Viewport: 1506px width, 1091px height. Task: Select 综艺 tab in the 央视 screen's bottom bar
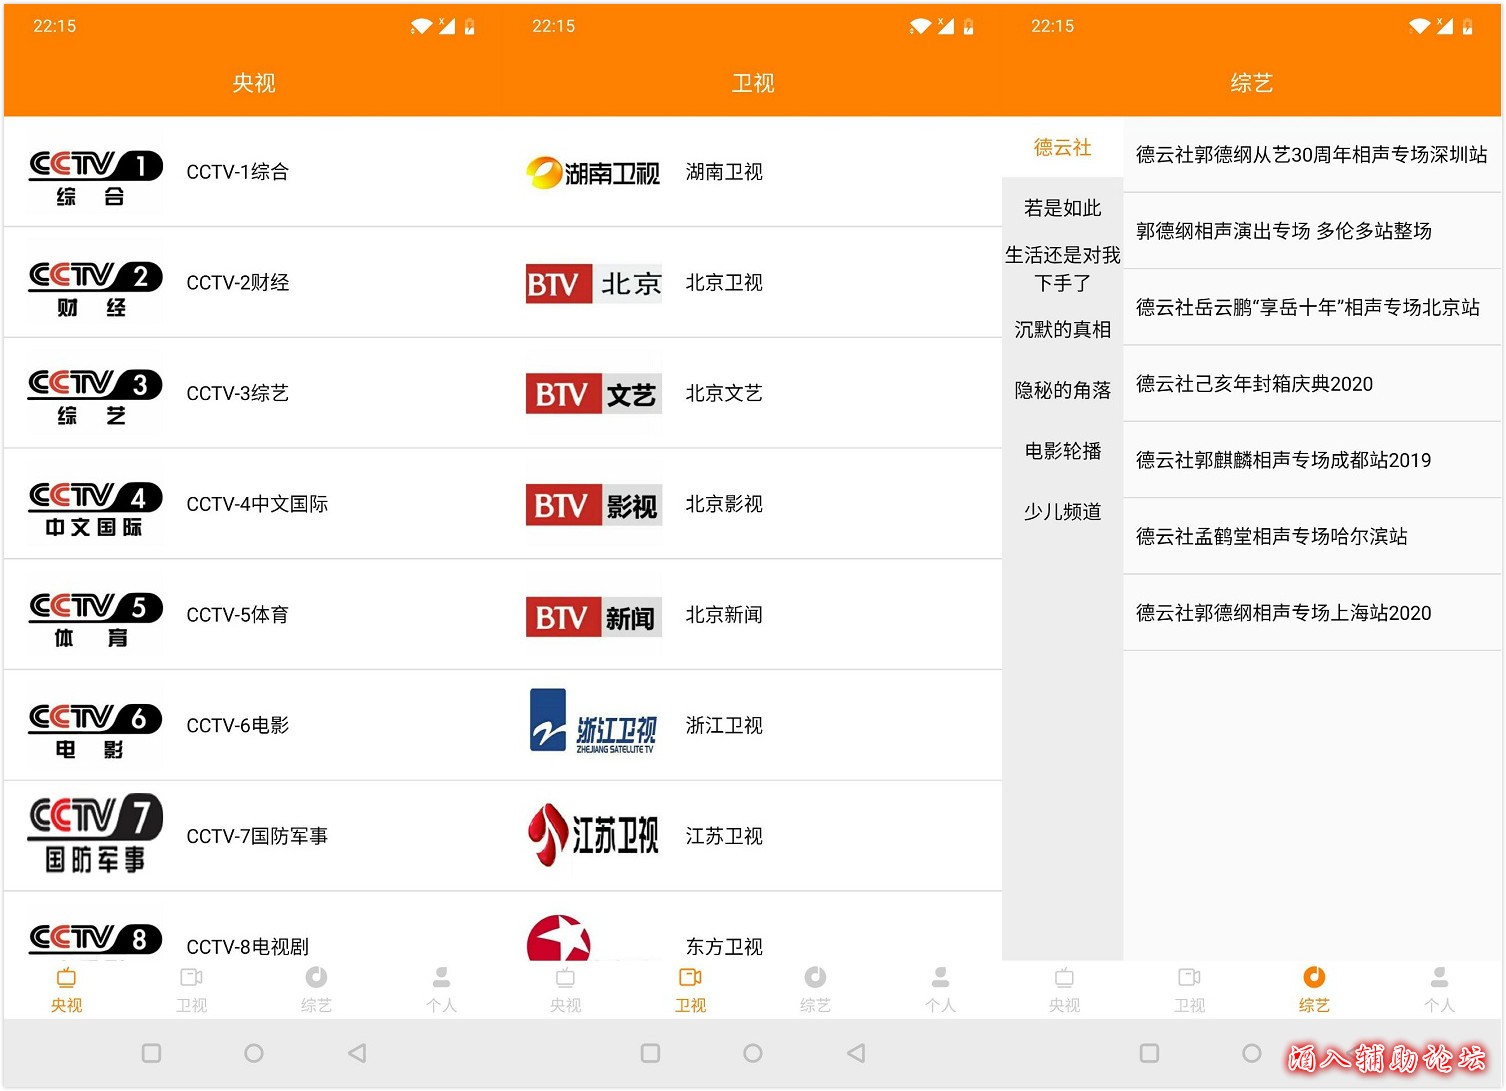pos(316,990)
